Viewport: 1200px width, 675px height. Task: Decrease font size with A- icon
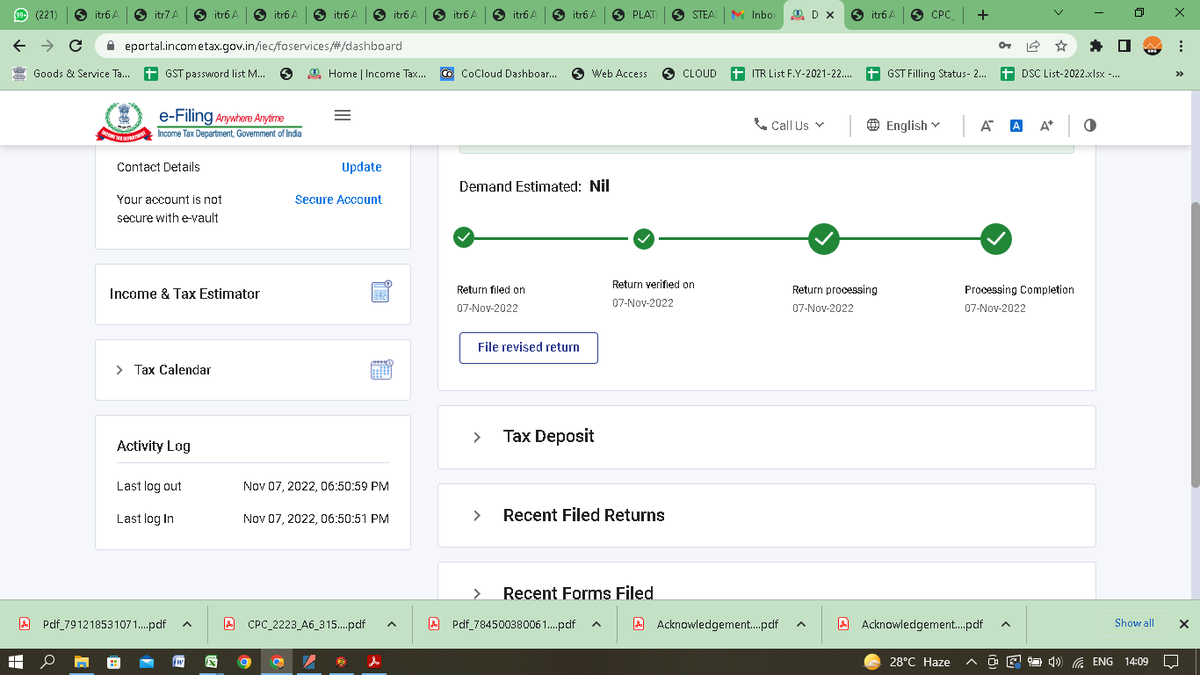point(987,125)
